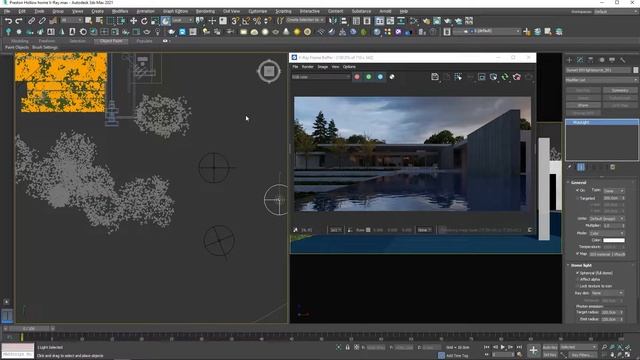Image resolution: width=640 pixels, height=360 pixels.
Task: Open the Motion tab in command panel
Action: tap(602, 60)
